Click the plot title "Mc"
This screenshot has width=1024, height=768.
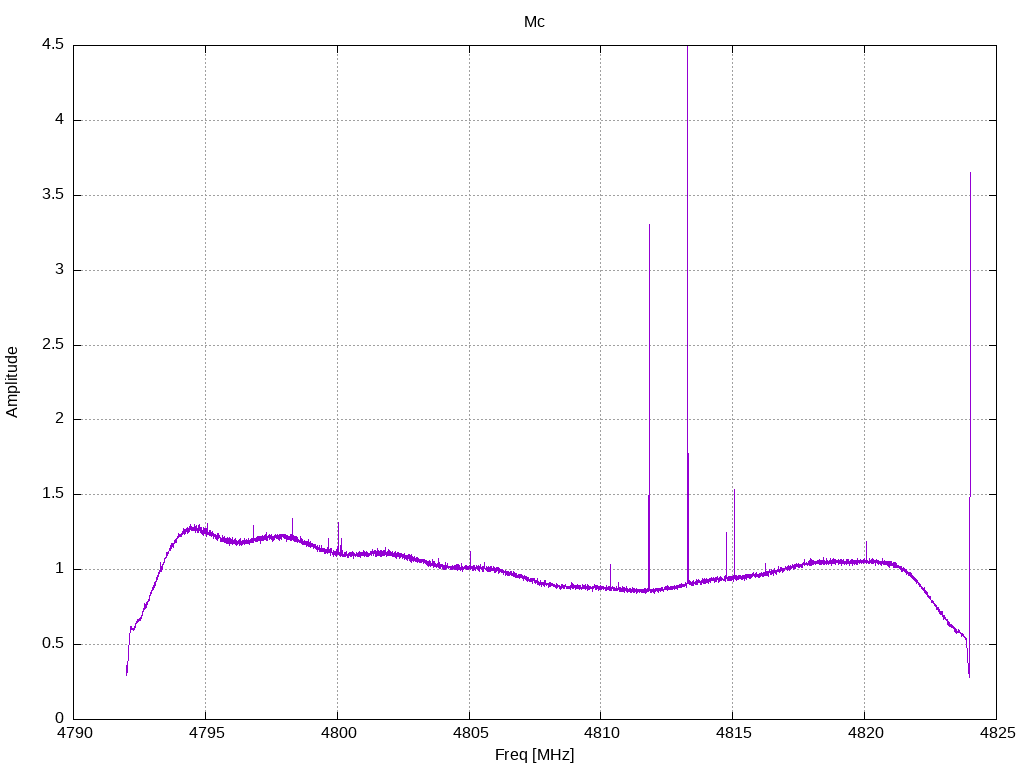(x=534, y=22)
